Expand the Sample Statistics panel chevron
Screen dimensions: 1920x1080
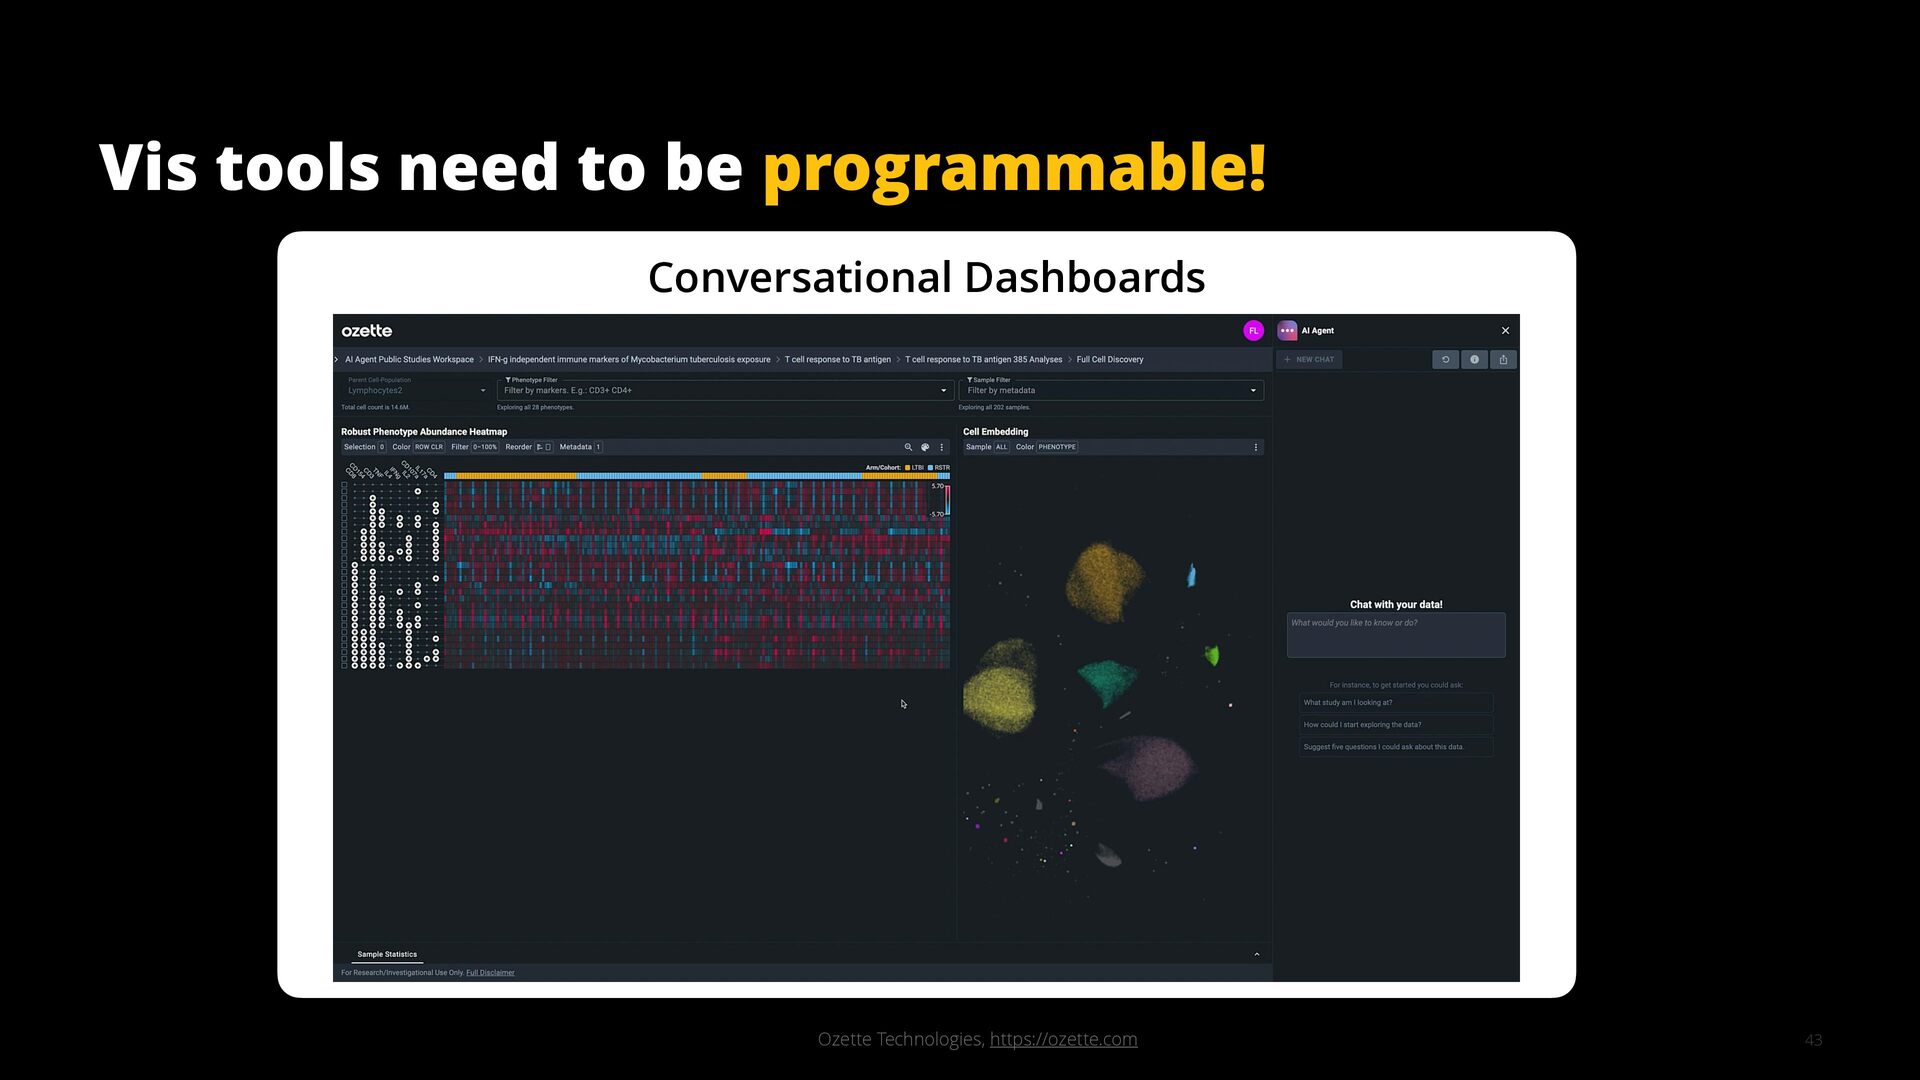tap(1257, 954)
